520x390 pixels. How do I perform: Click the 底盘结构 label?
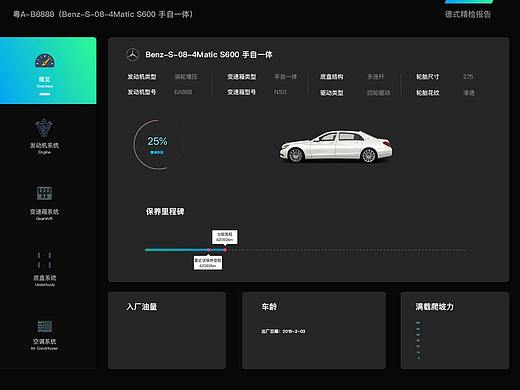click(332, 77)
